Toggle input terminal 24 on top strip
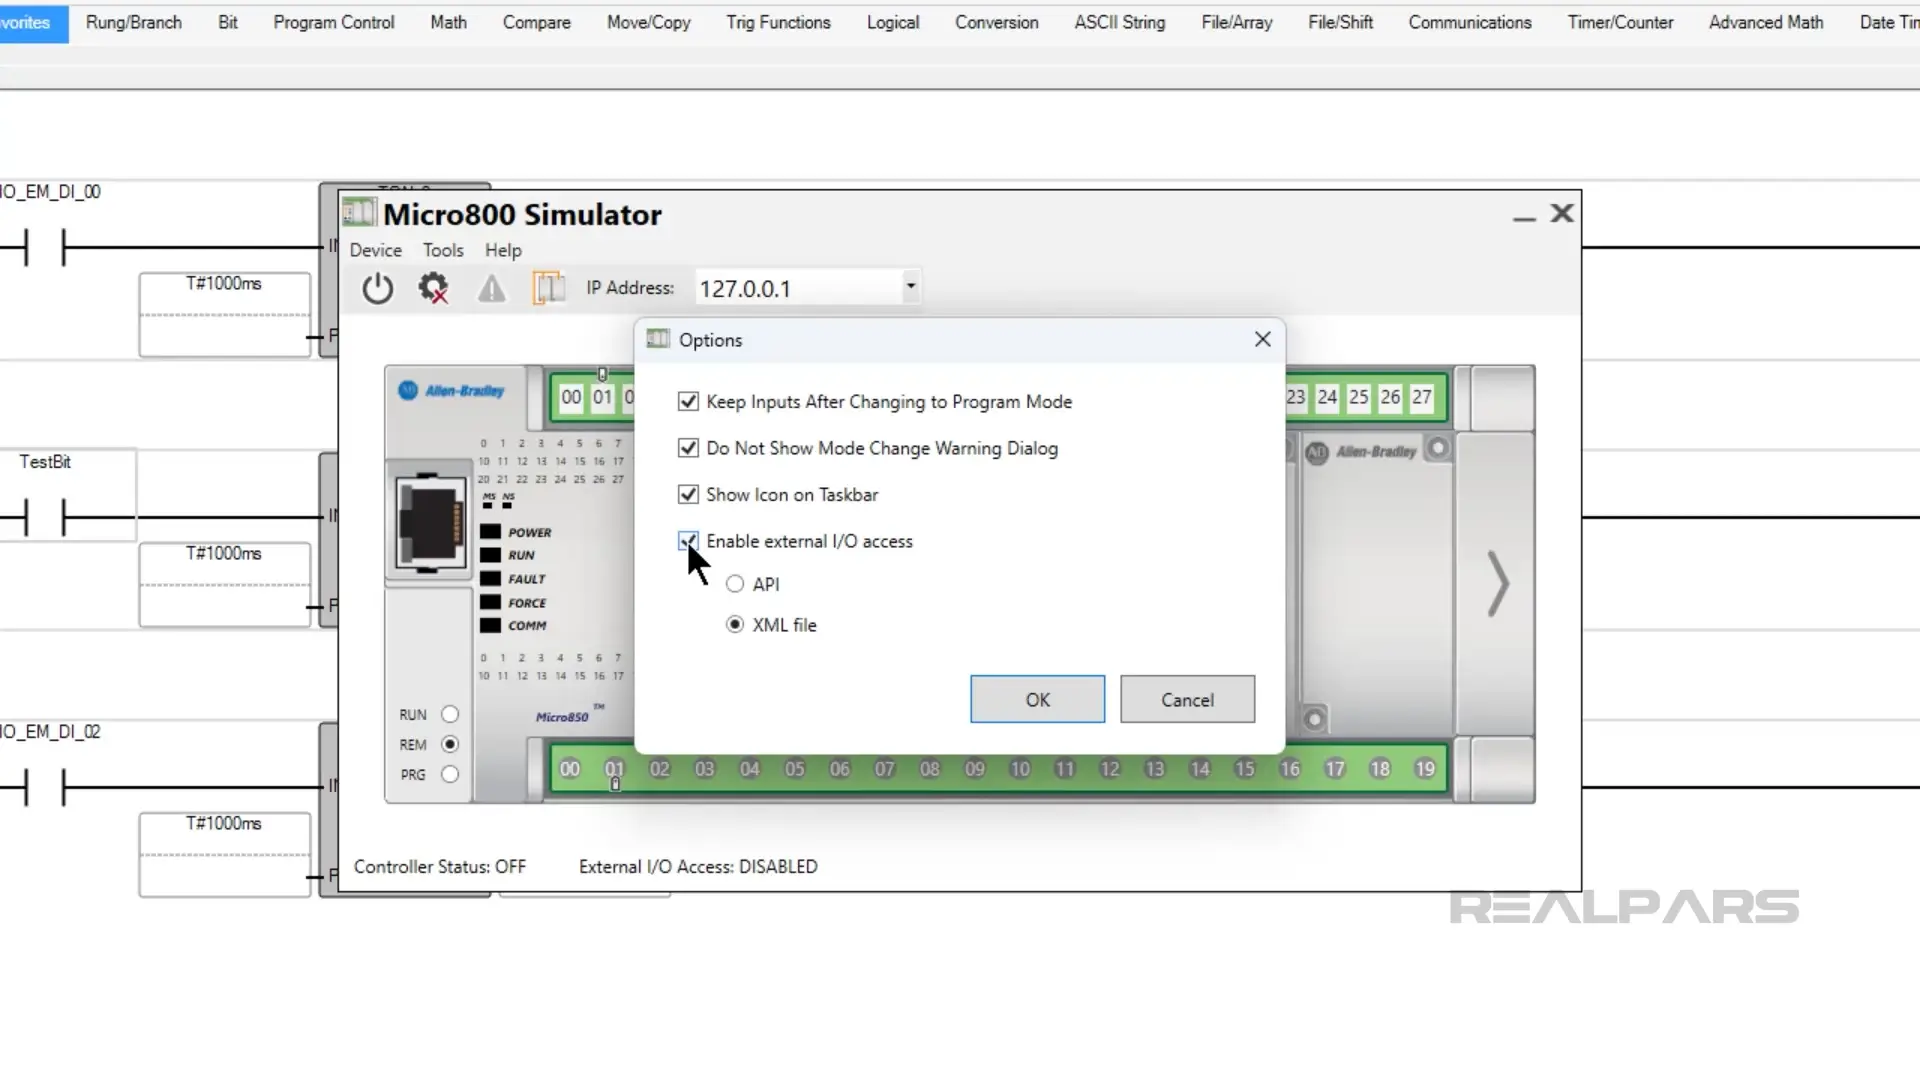This screenshot has height=1080, width=1920. [1327, 397]
